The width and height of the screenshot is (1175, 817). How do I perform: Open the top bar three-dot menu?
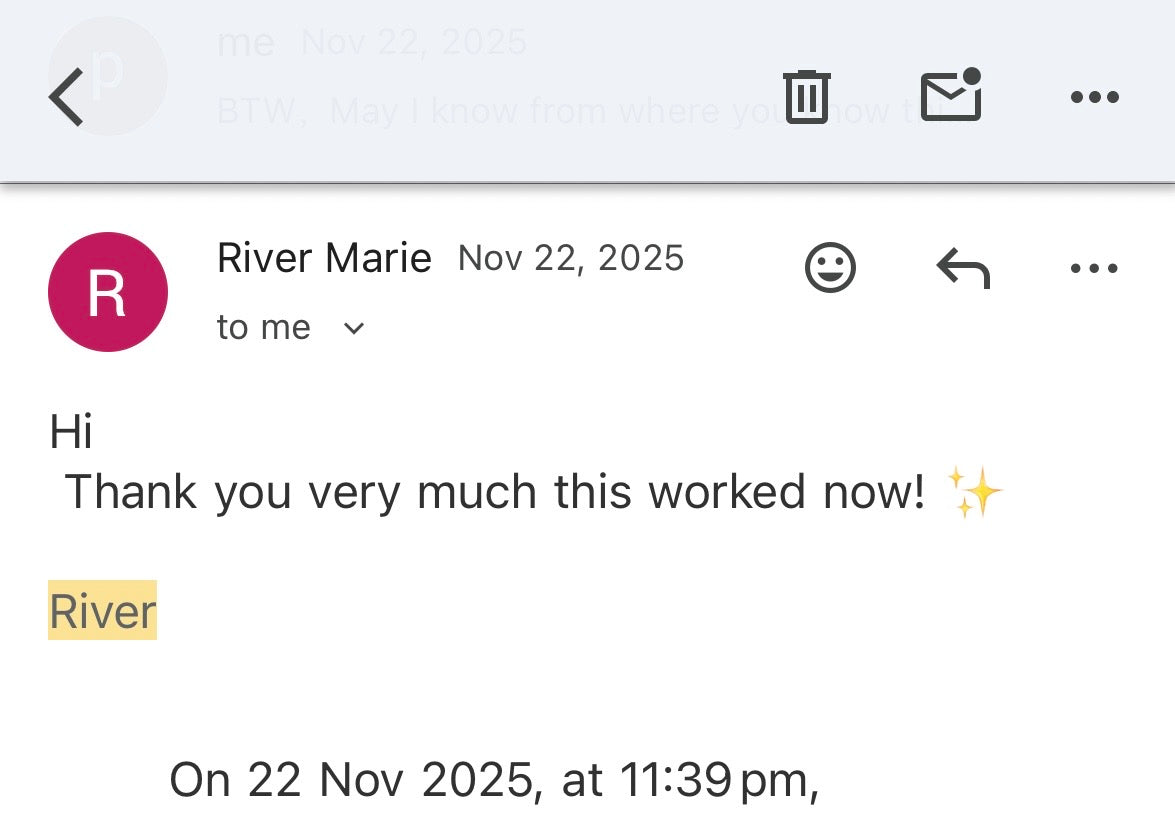click(1094, 97)
